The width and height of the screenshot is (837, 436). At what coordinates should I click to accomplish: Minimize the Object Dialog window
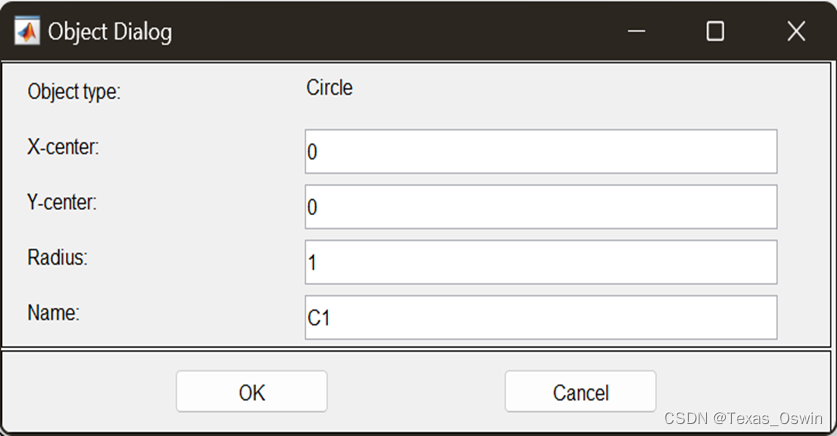pyautogui.click(x=637, y=32)
